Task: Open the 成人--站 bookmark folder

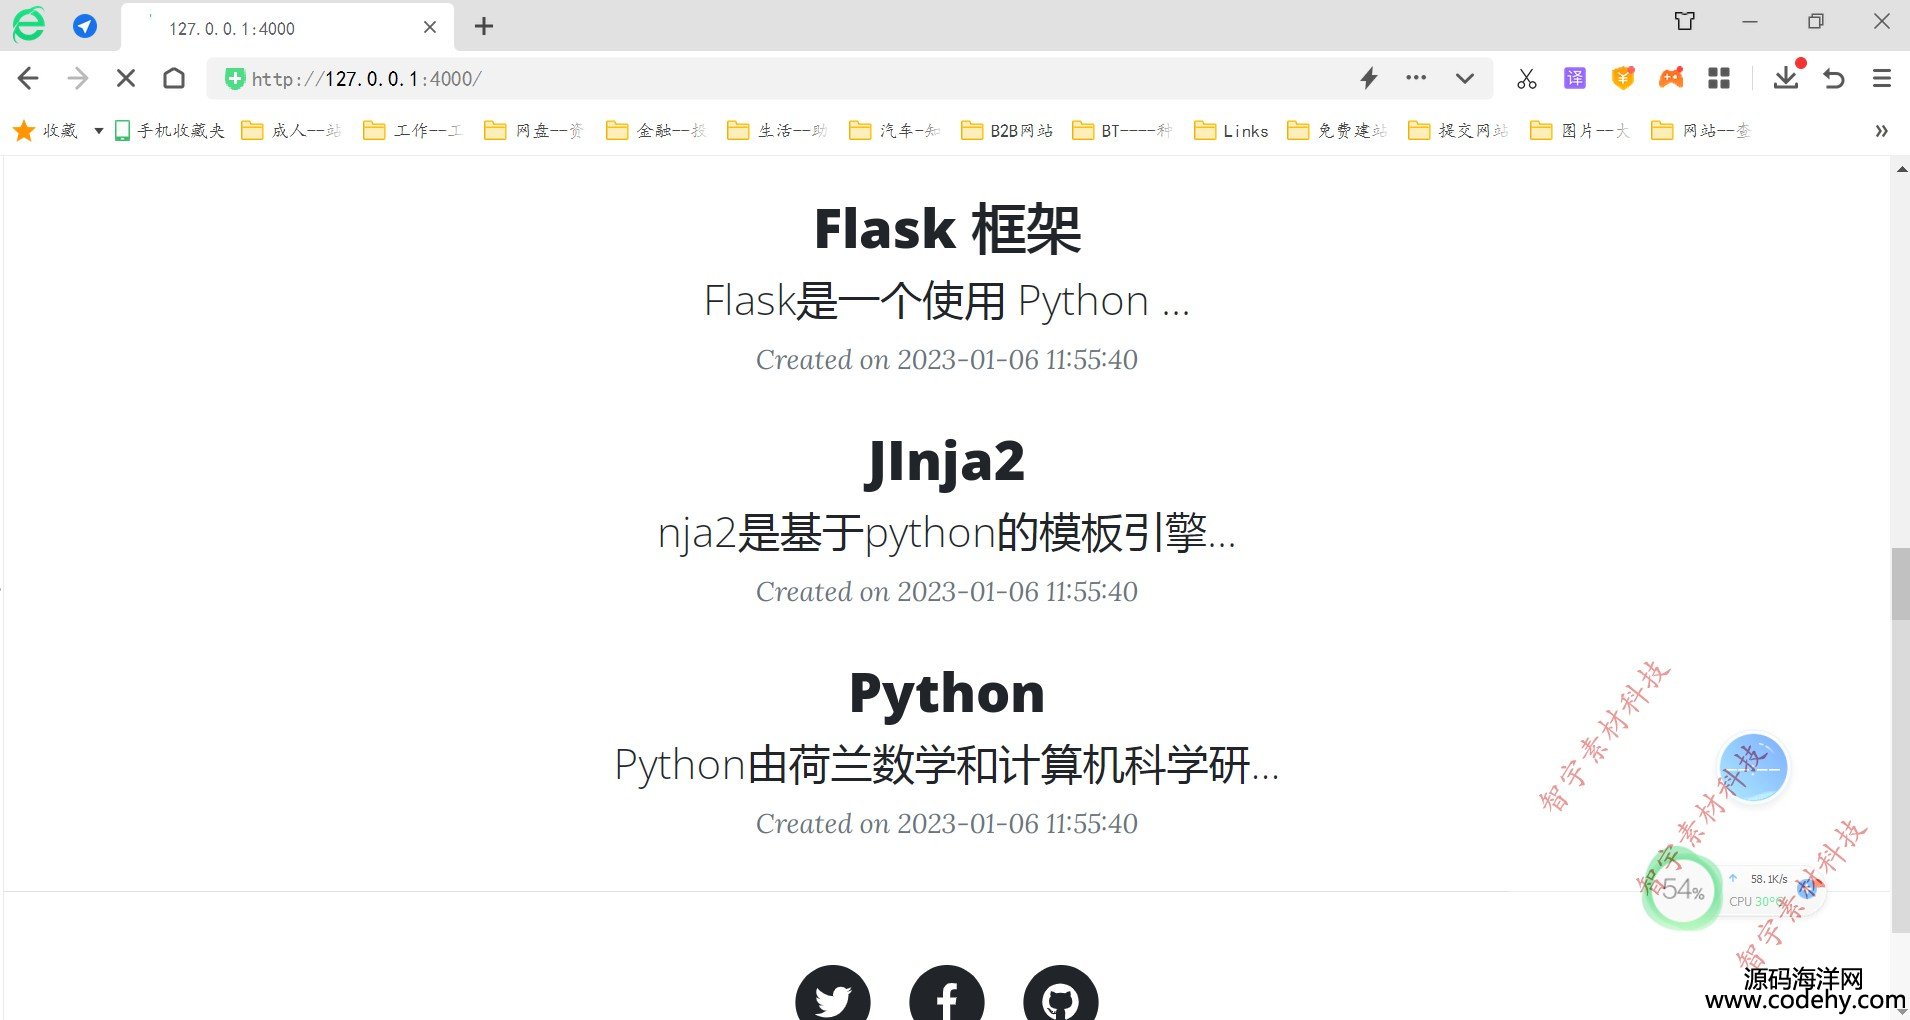Action: (292, 131)
